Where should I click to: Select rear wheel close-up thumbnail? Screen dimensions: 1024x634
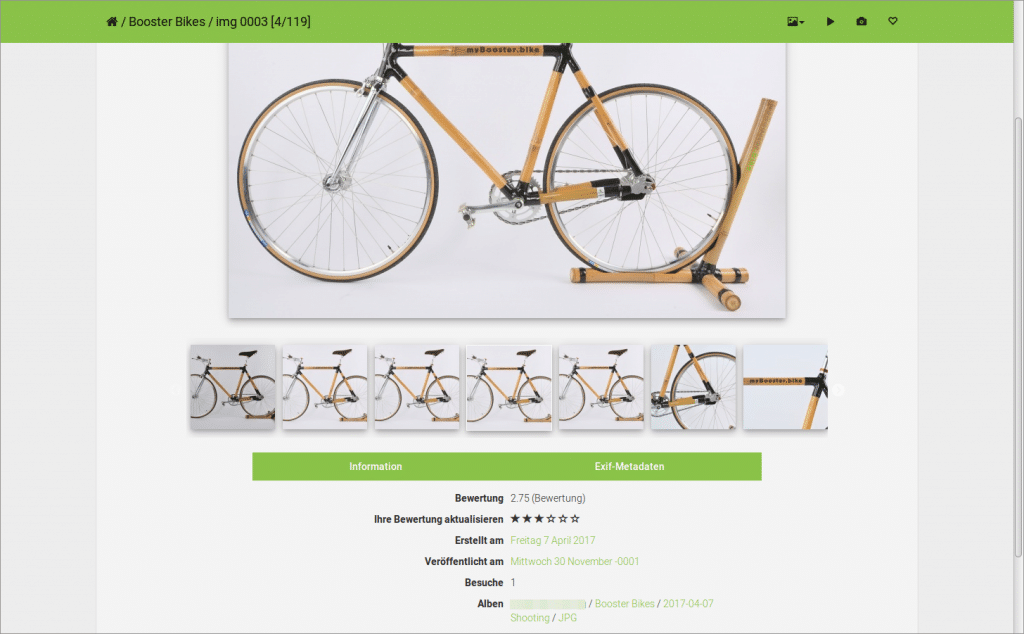pyautogui.click(x=694, y=387)
